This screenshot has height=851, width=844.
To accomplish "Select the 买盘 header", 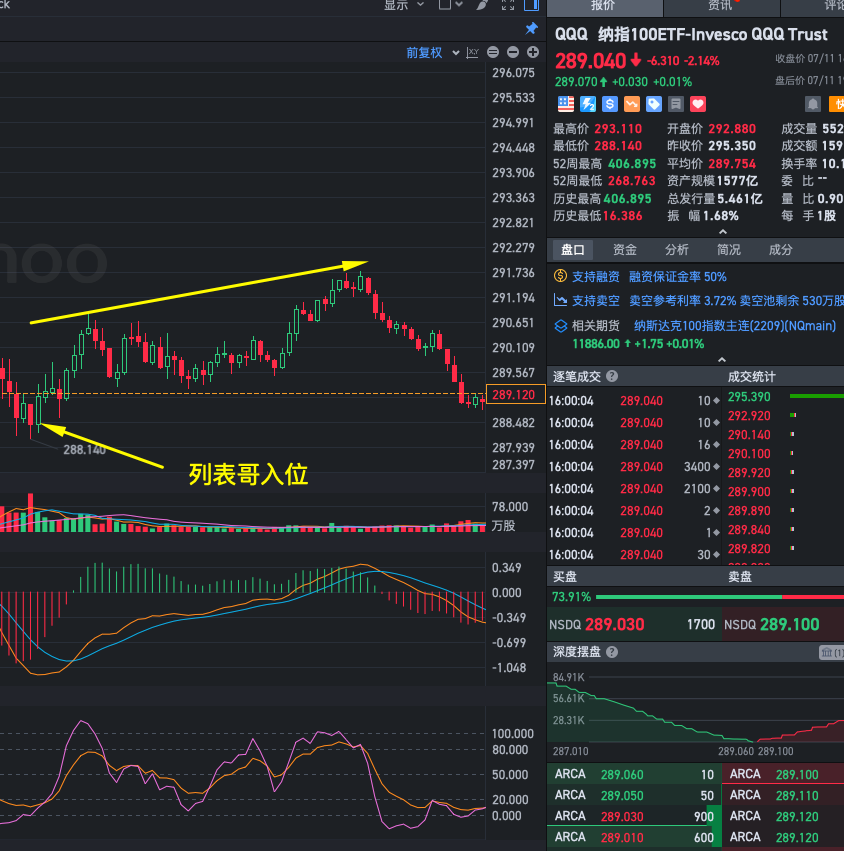I will (564, 576).
